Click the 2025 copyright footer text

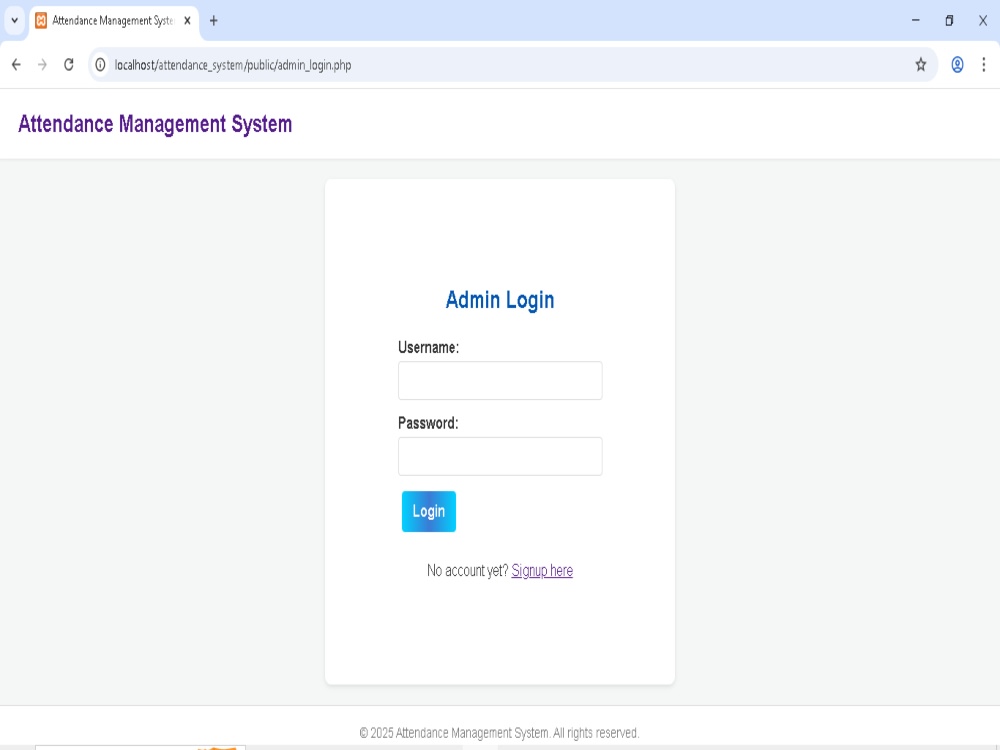pos(499,733)
